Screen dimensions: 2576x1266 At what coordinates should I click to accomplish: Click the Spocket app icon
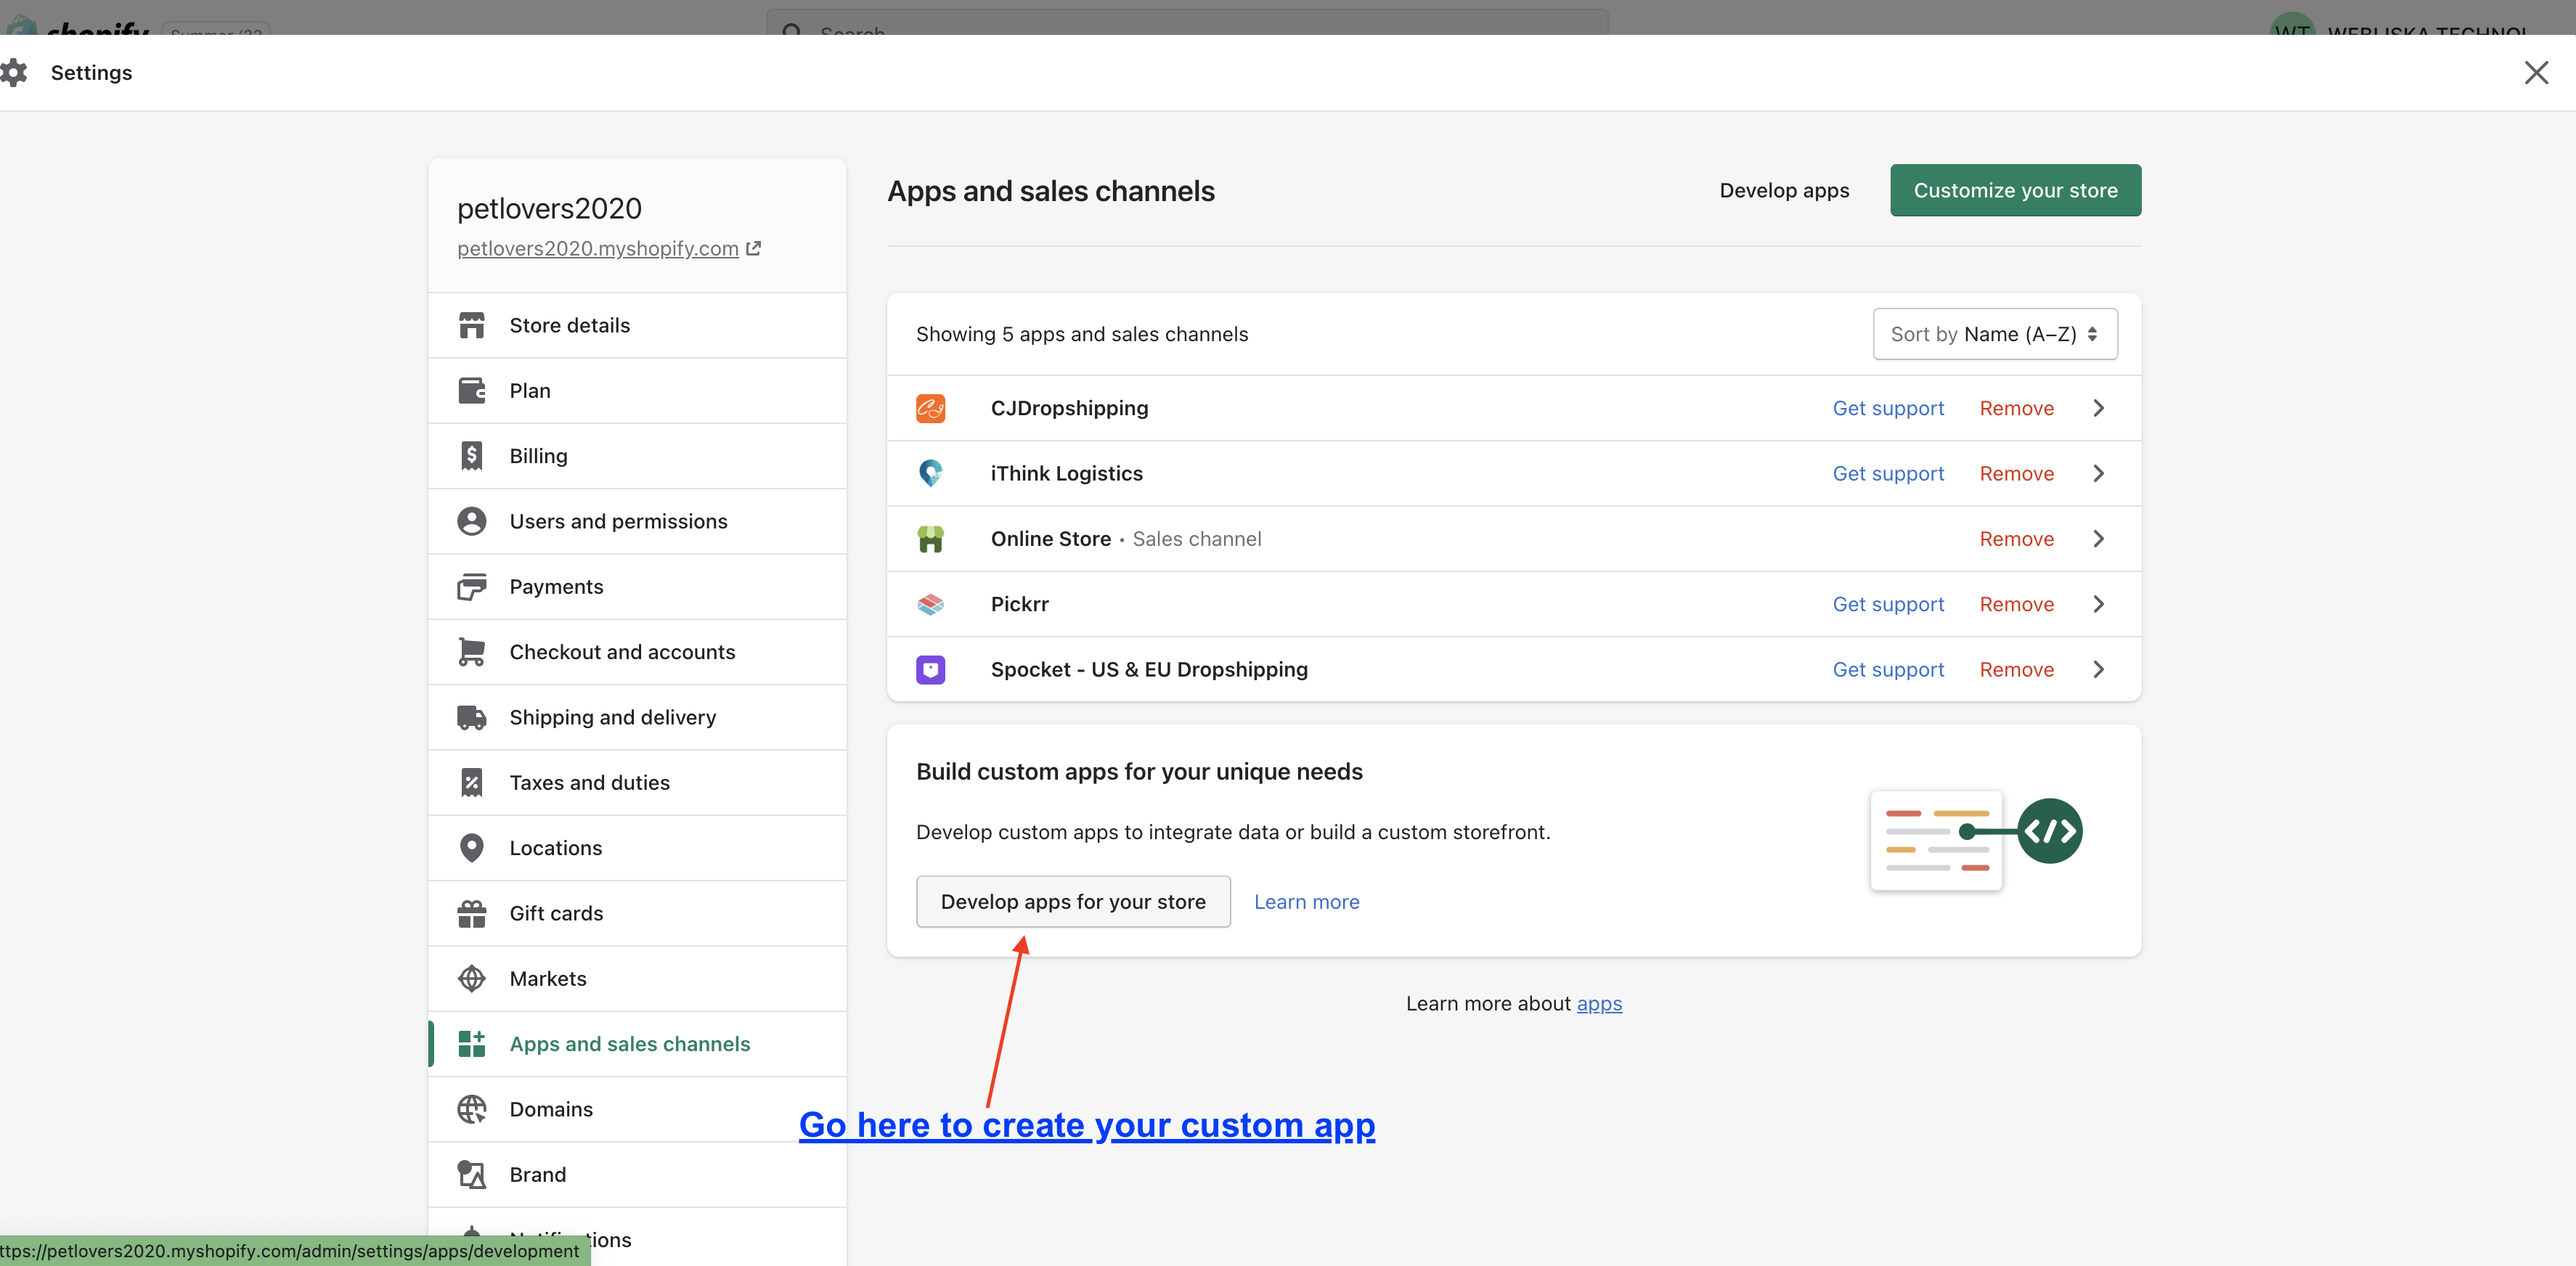tap(930, 669)
